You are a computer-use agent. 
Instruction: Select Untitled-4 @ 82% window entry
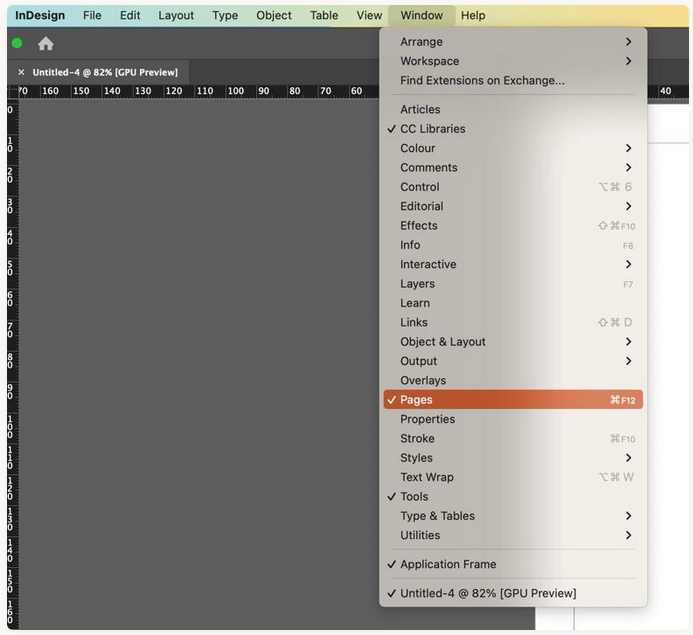(x=513, y=593)
